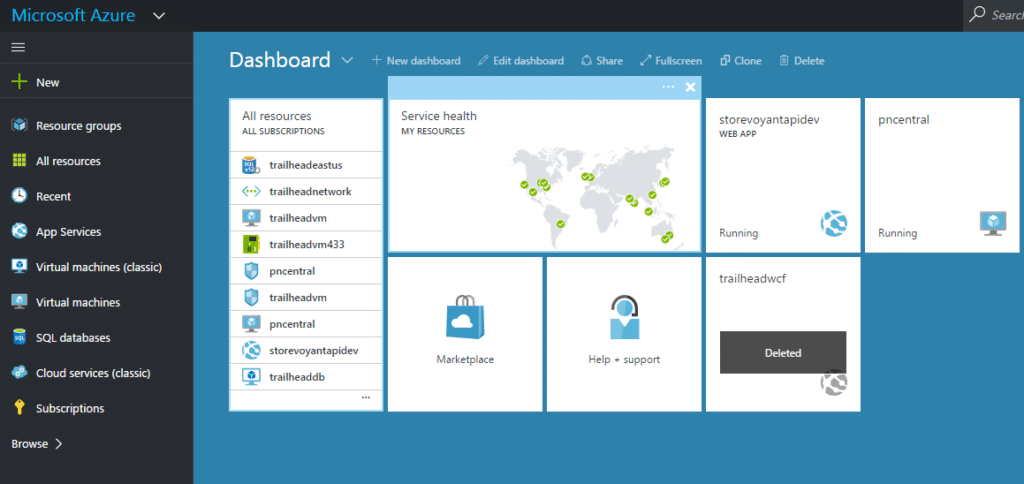Open the Dashboard selector chevron
This screenshot has height=484, width=1024.
pos(347,61)
